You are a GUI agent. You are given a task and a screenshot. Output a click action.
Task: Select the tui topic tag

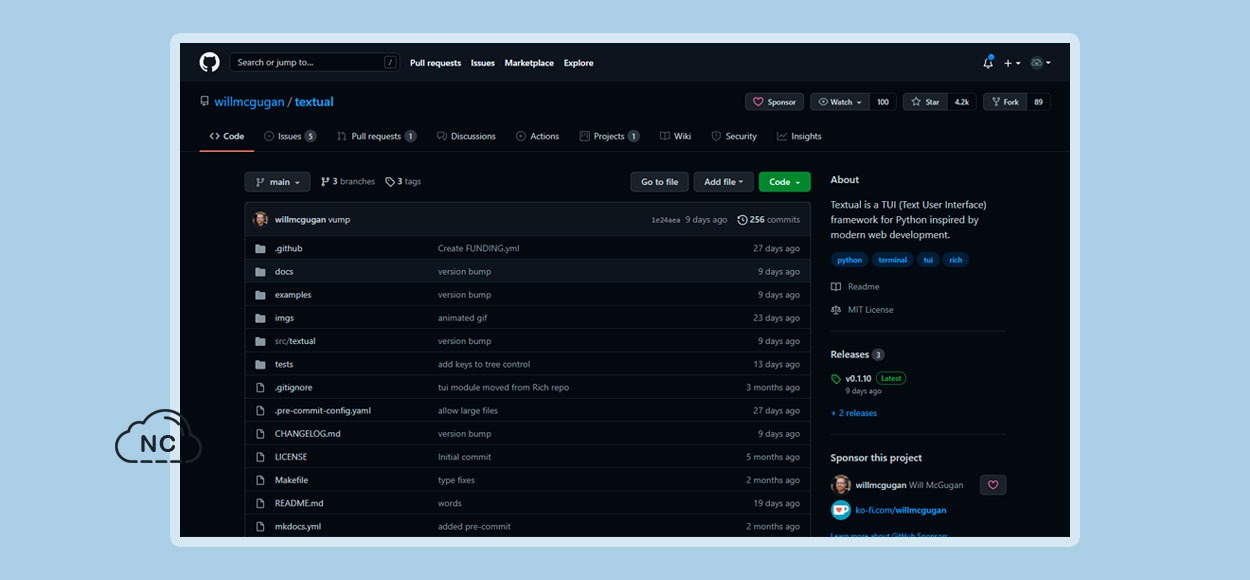click(928, 260)
